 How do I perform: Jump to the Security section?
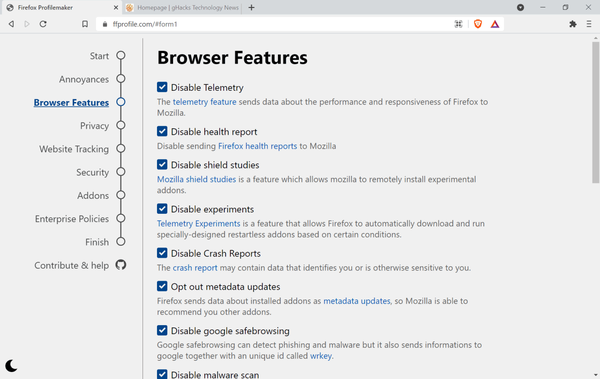tap(93, 172)
